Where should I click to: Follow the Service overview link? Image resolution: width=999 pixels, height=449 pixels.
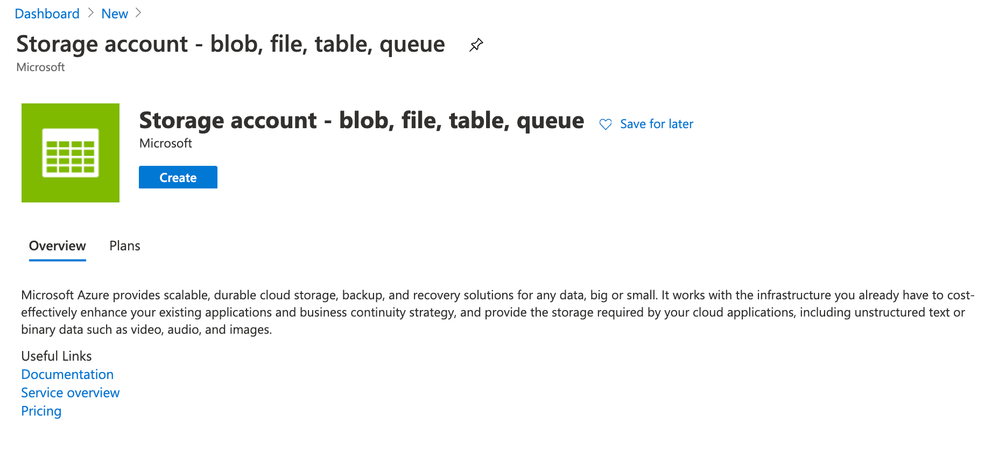coord(70,393)
